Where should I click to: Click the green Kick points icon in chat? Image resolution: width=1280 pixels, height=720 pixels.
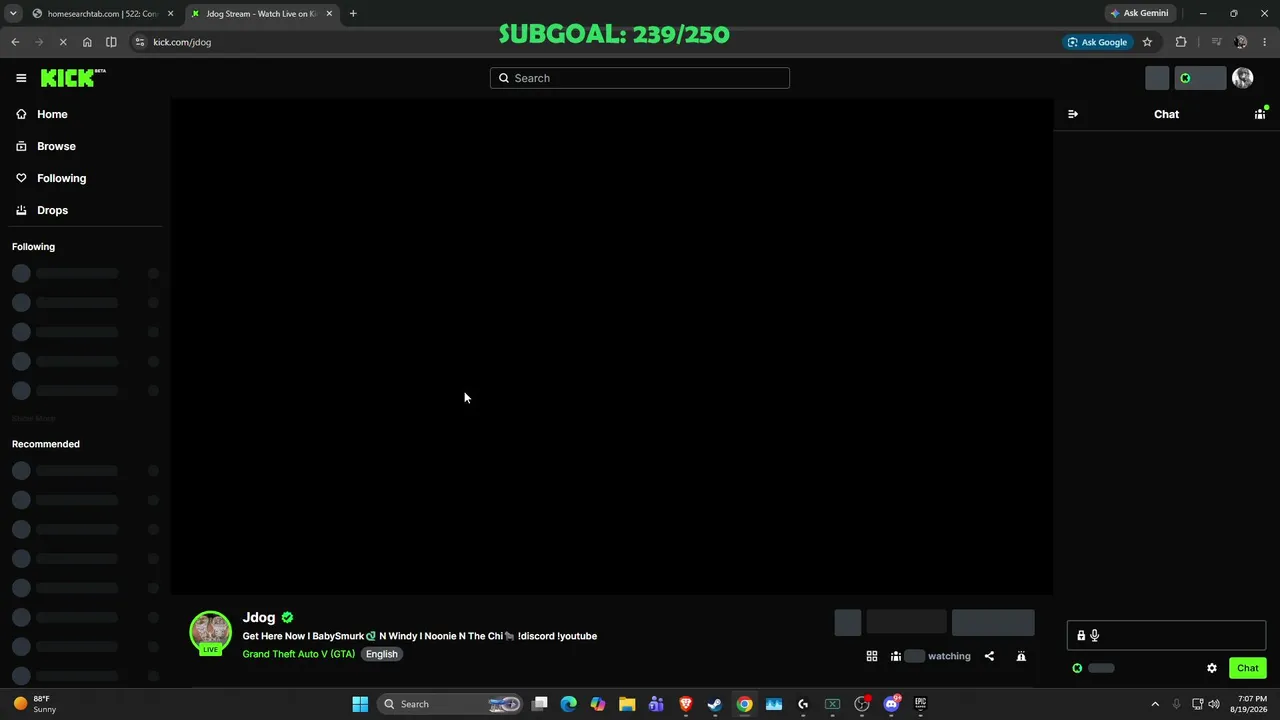click(1077, 668)
